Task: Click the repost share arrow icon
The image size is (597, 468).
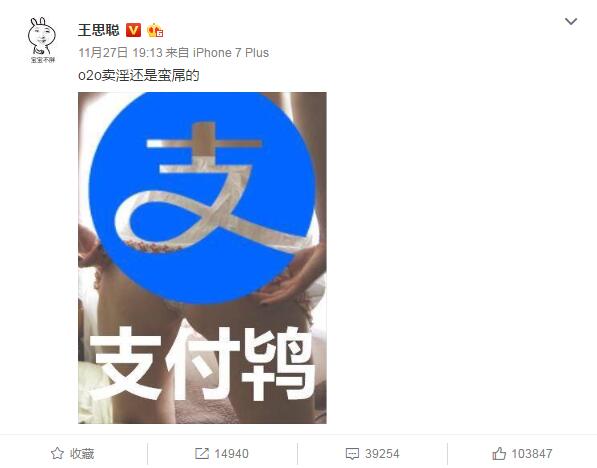Action: pos(202,453)
